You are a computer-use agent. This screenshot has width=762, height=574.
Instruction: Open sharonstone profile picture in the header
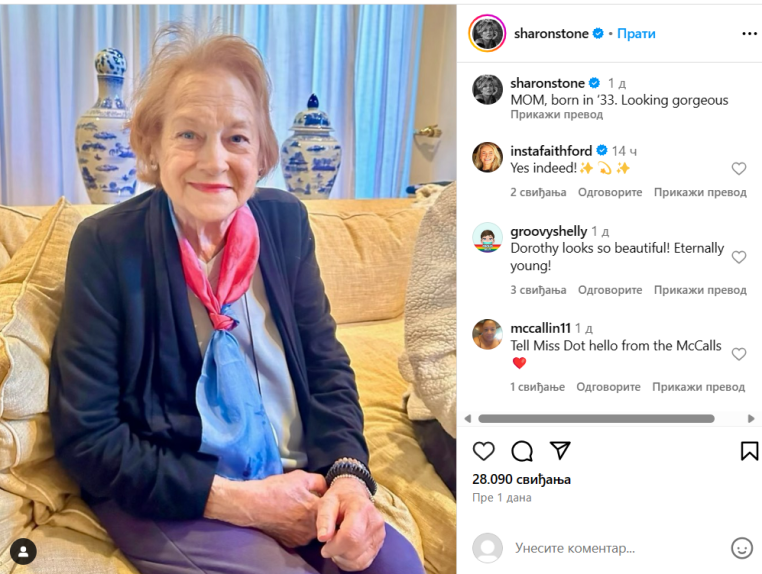(x=487, y=33)
